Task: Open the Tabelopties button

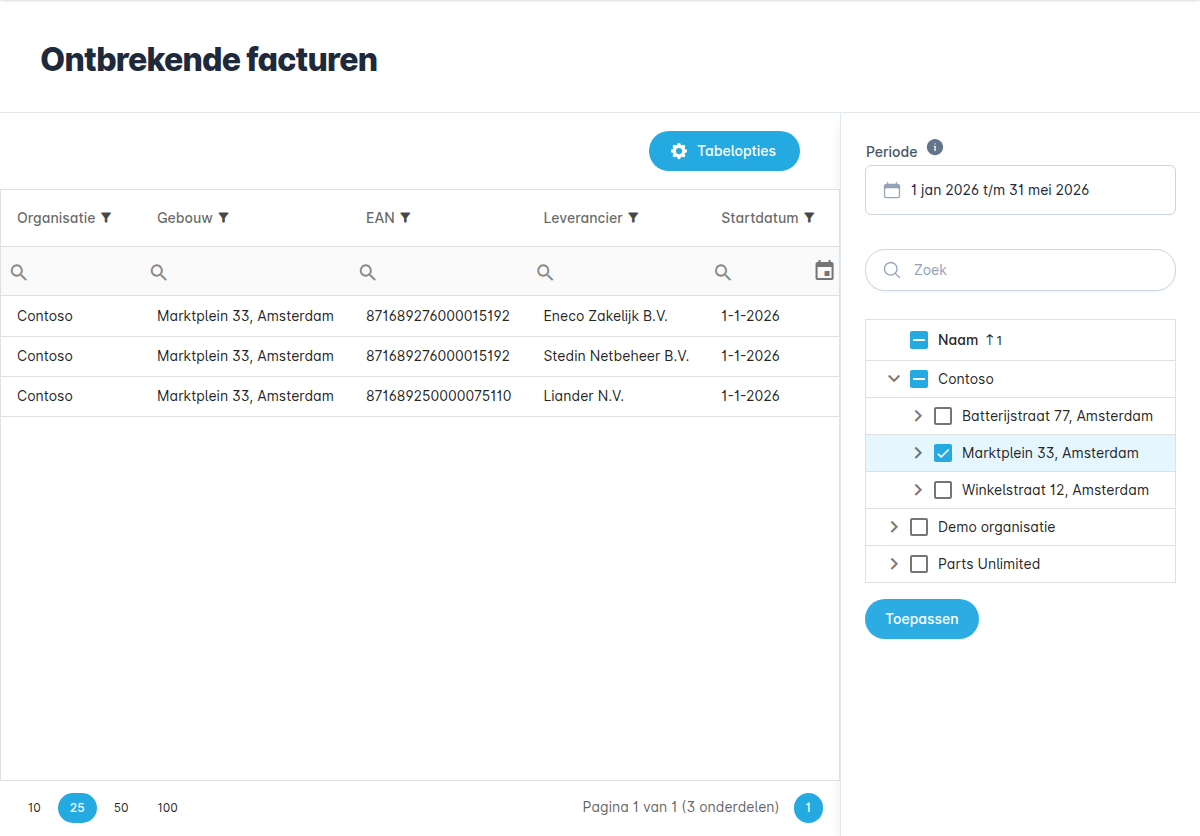Action: [724, 151]
